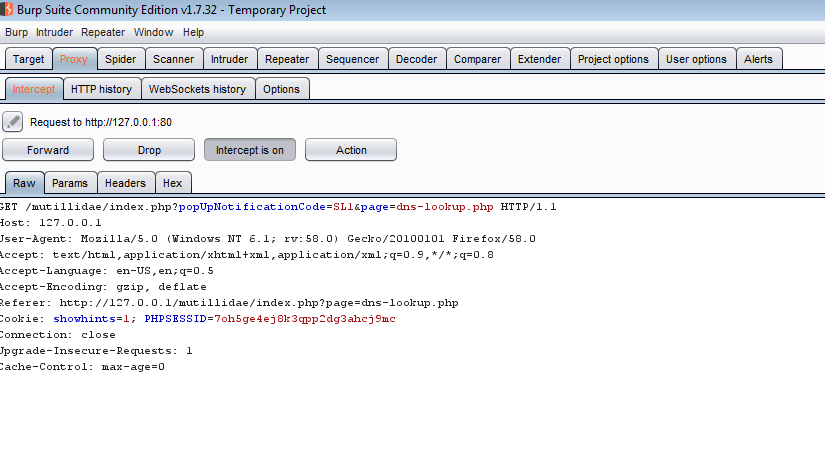Click the Accept text/html header line
This screenshot has width=825, height=454.
click(247, 255)
